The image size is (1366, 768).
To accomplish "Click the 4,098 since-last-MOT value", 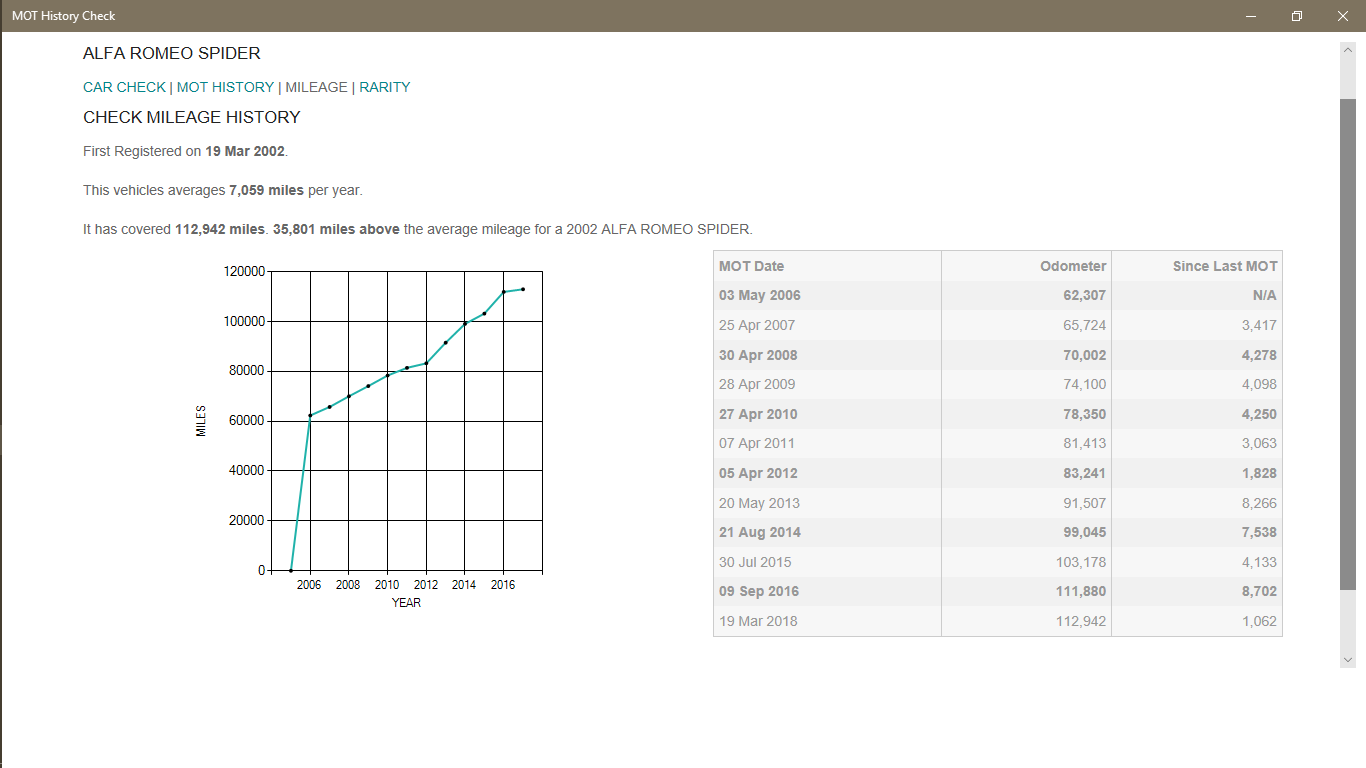I will 1259,384.
